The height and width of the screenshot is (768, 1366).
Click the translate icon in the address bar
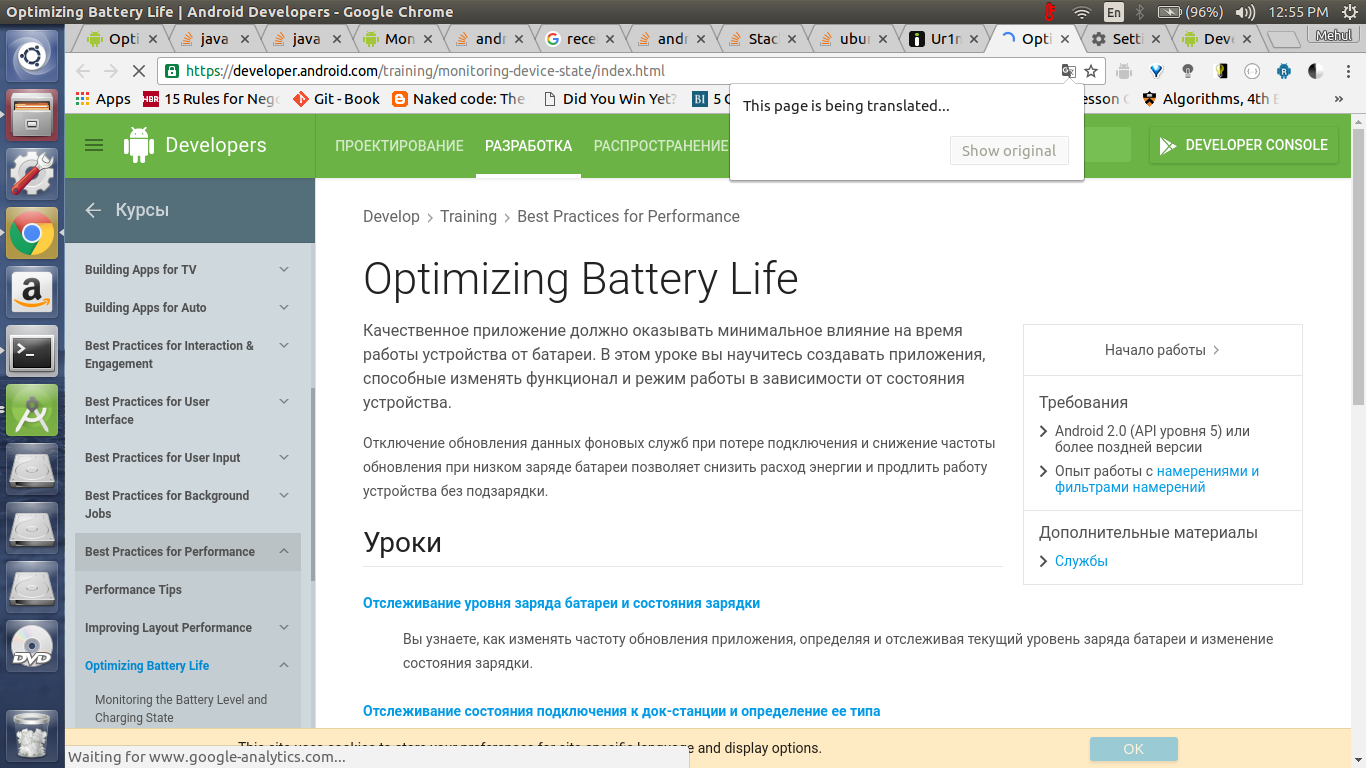[1069, 71]
